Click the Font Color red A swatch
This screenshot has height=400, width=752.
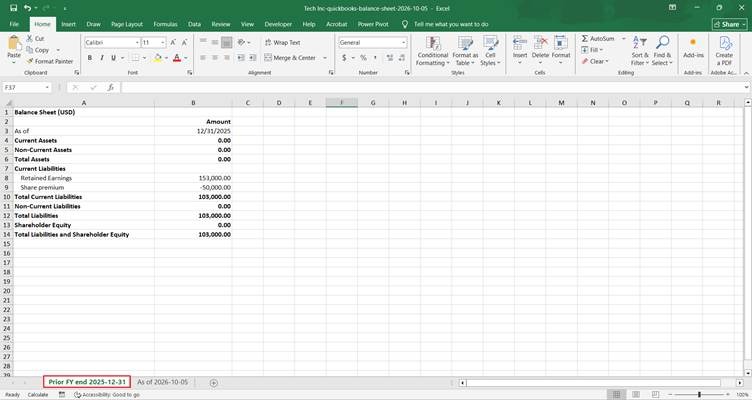point(177,58)
